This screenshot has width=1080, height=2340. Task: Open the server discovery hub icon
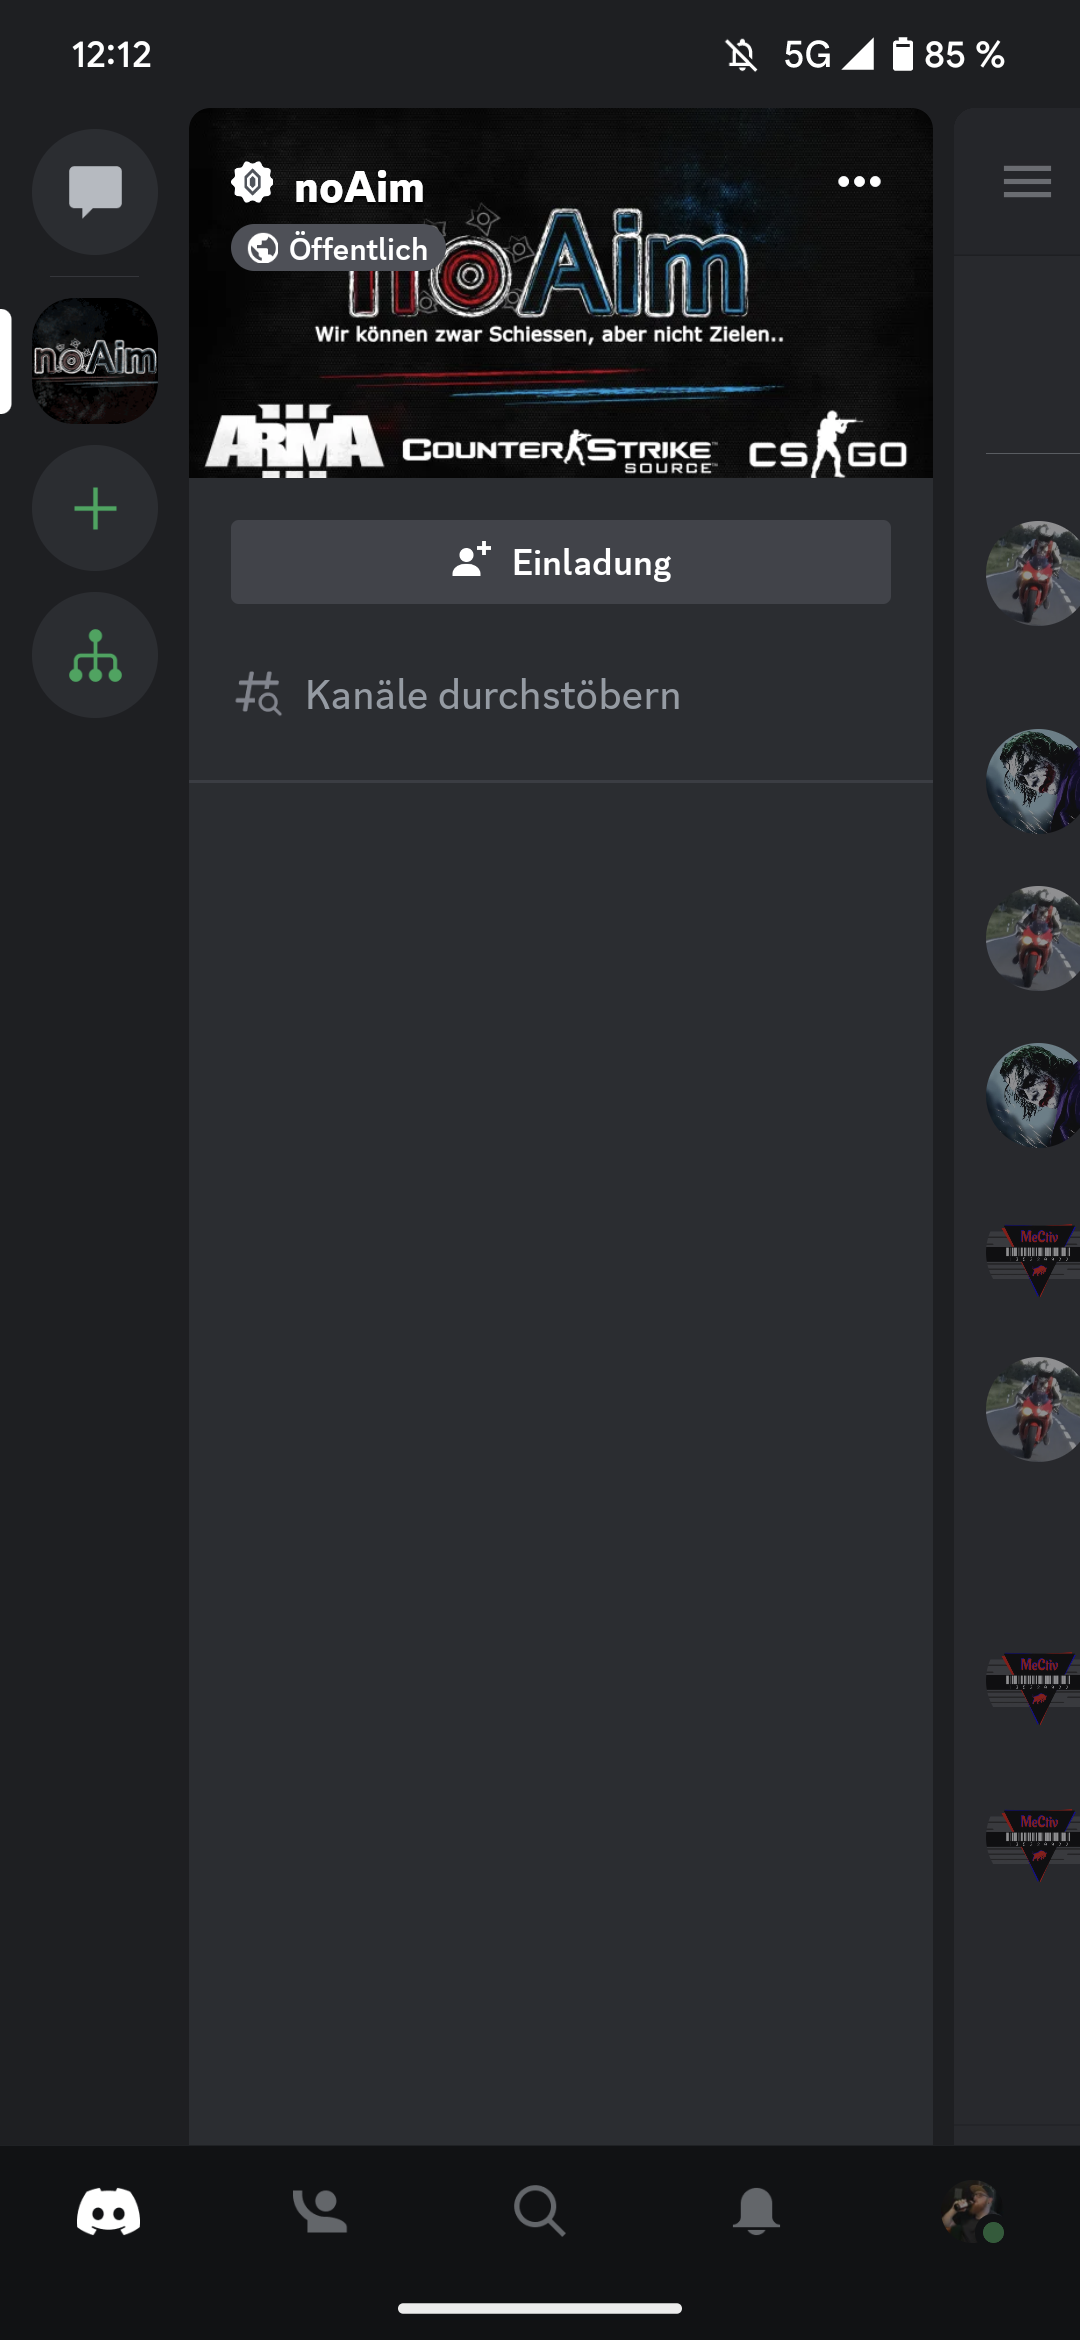[x=95, y=655]
